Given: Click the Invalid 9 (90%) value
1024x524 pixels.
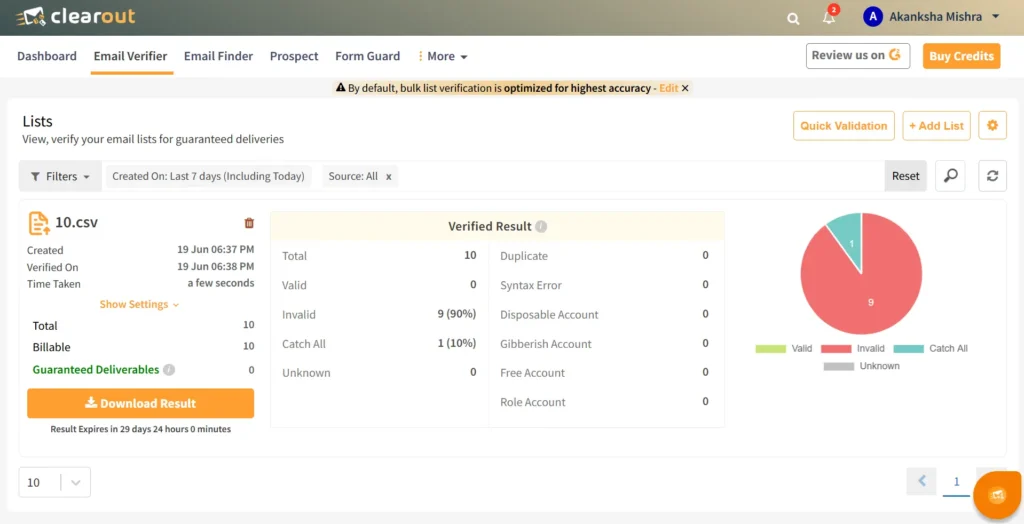Looking at the screenshot, I should coord(456,314).
